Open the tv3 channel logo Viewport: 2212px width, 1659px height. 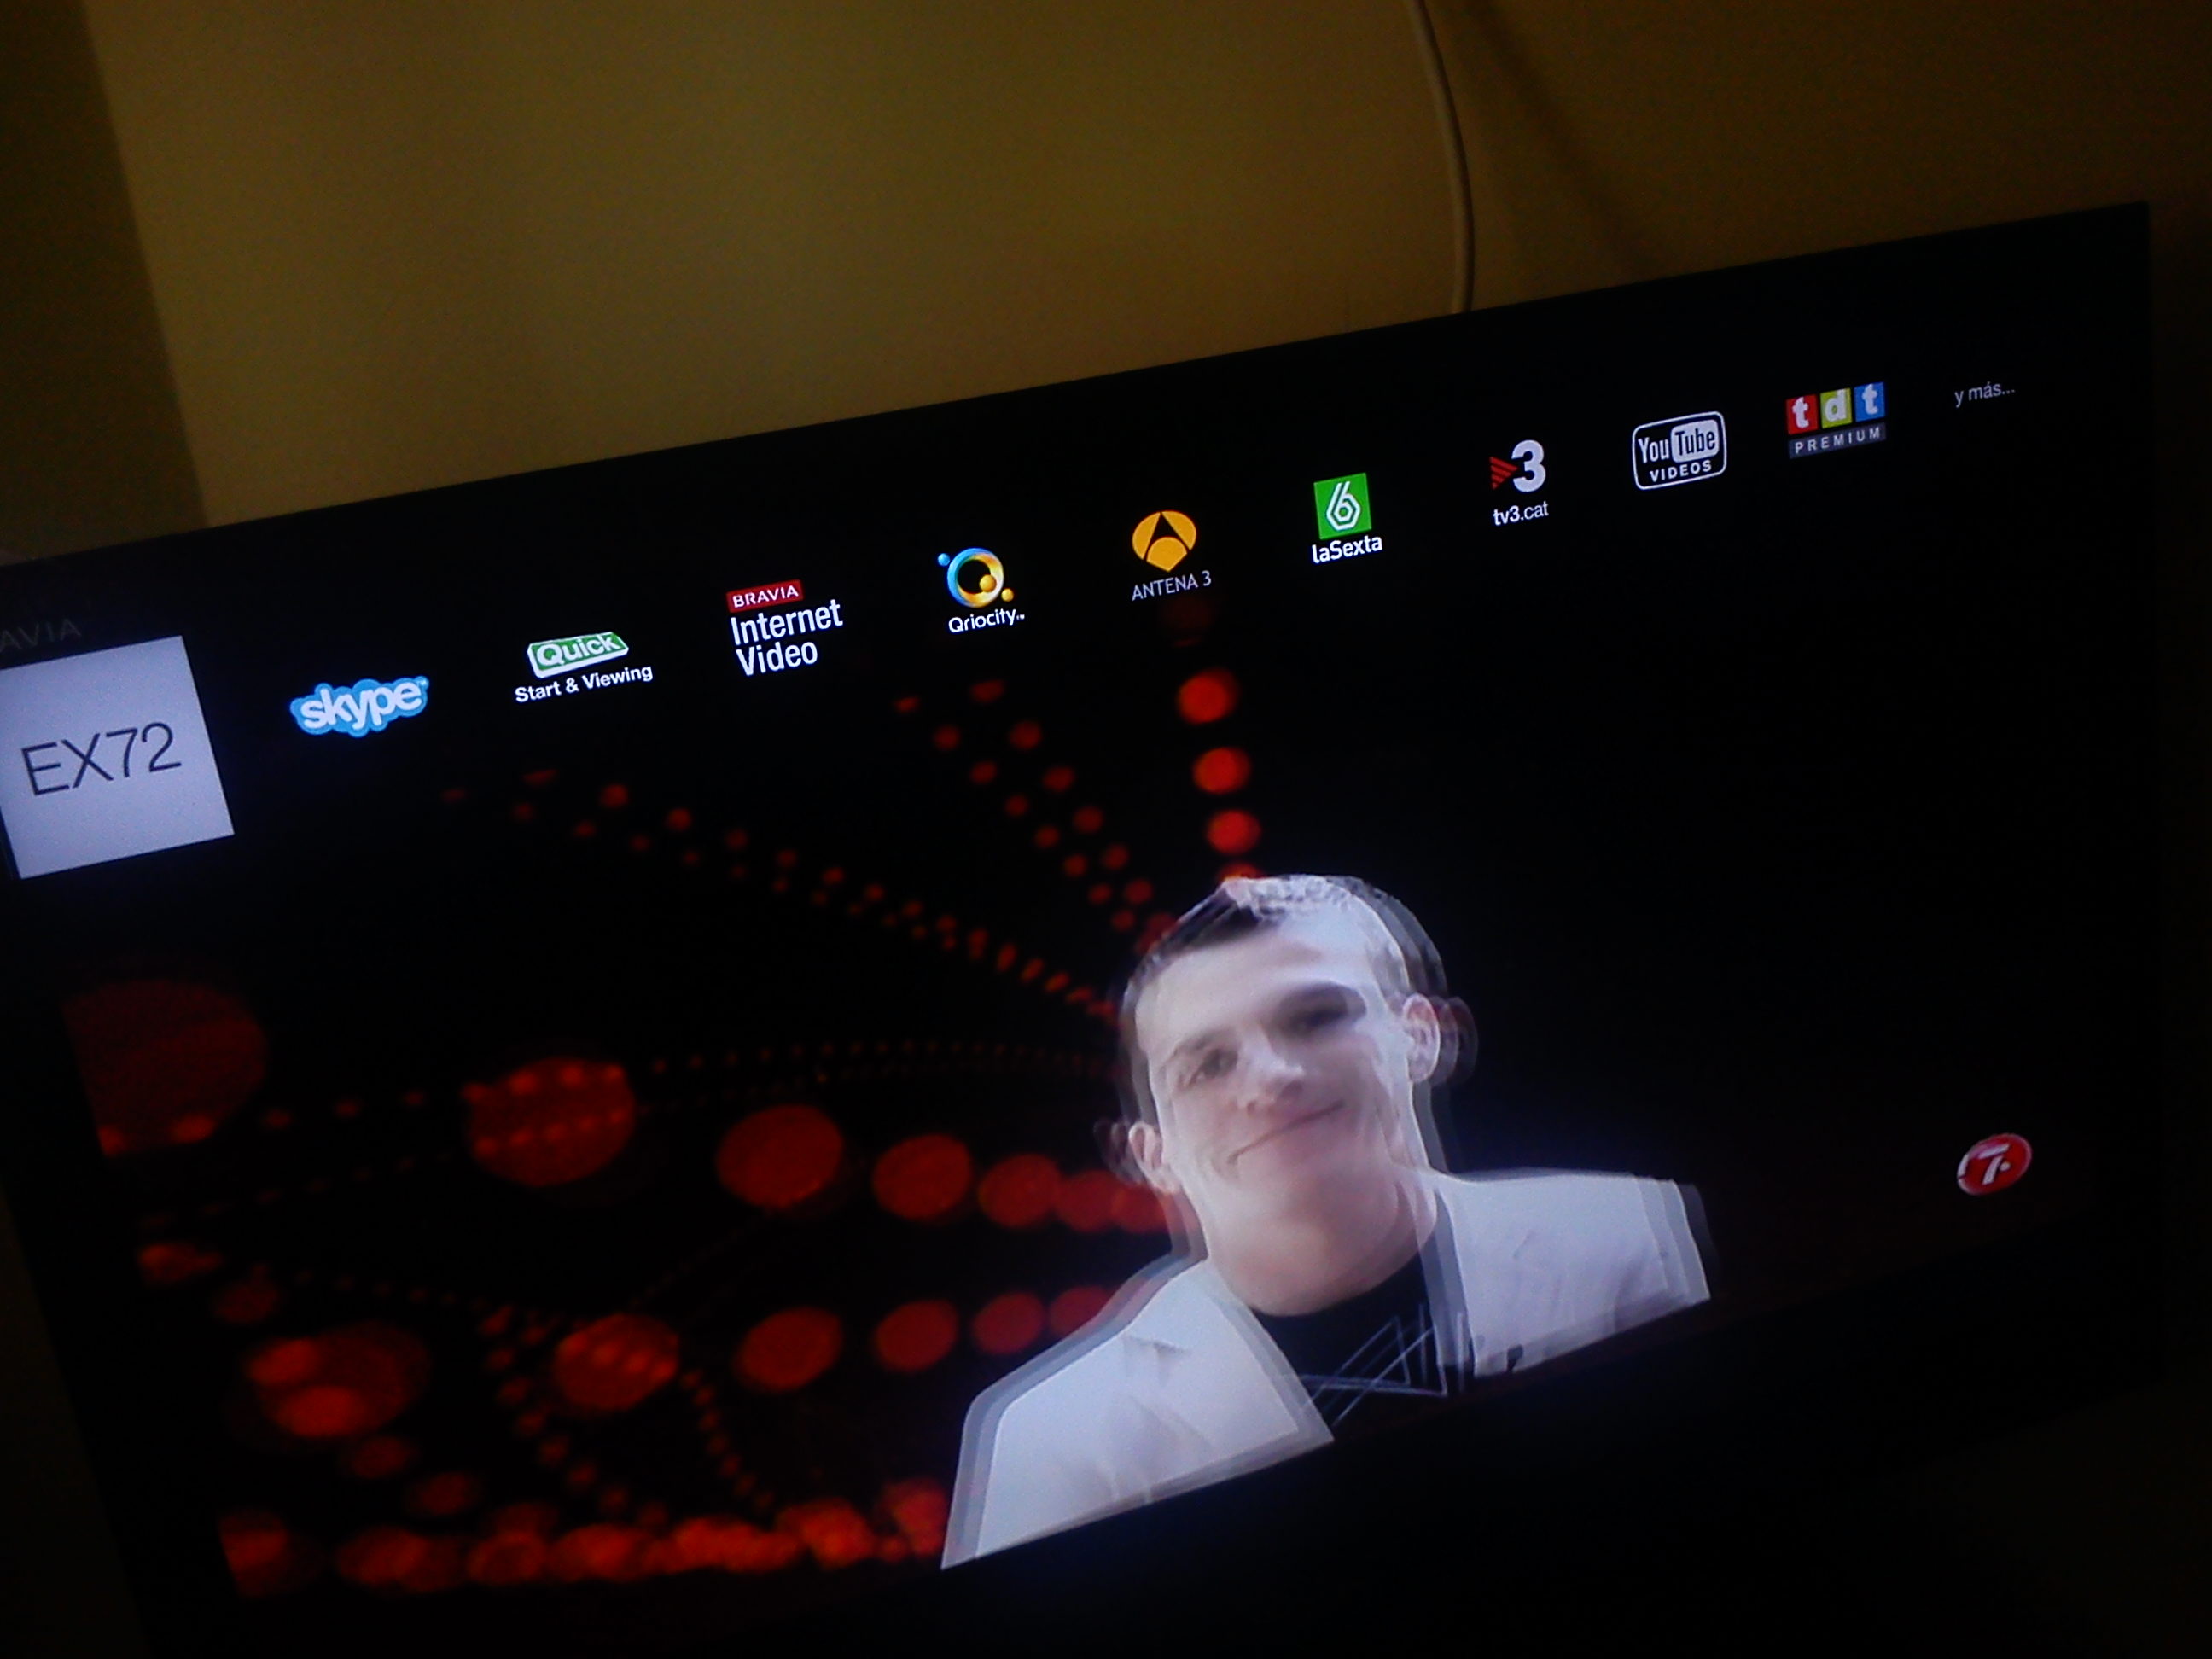pyautogui.click(x=1519, y=466)
